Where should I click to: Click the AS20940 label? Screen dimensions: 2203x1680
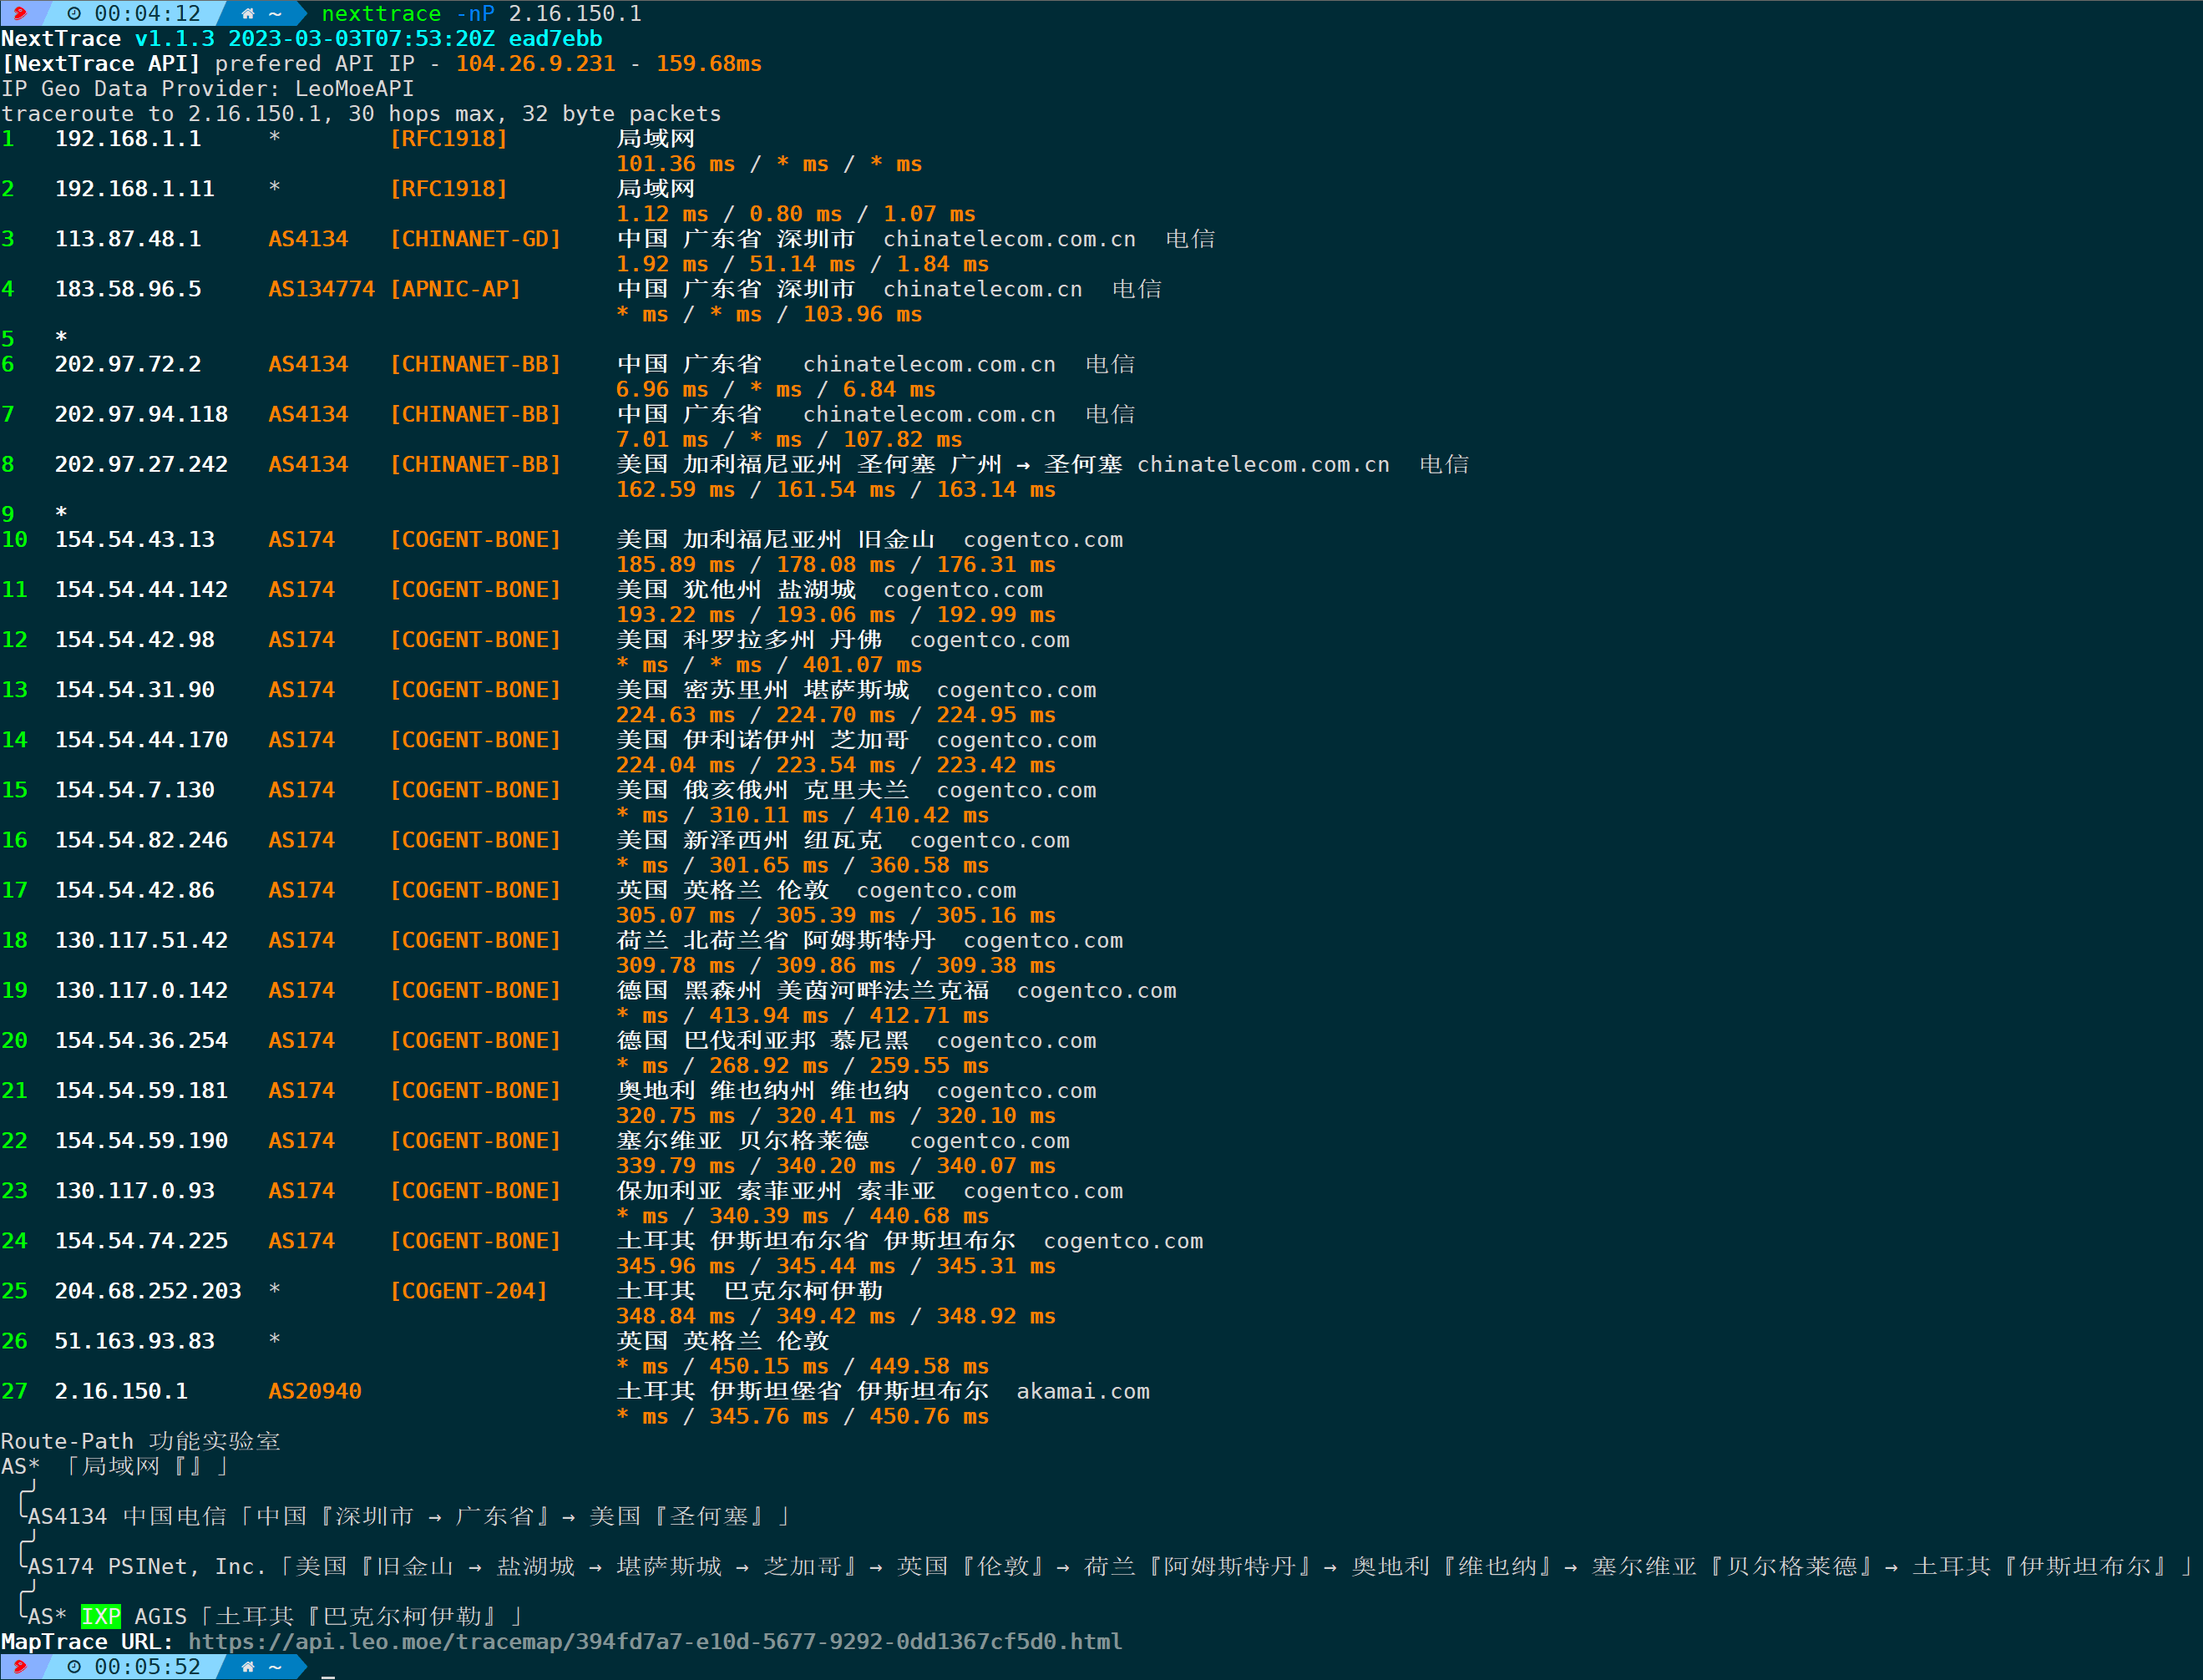[315, 1390]
